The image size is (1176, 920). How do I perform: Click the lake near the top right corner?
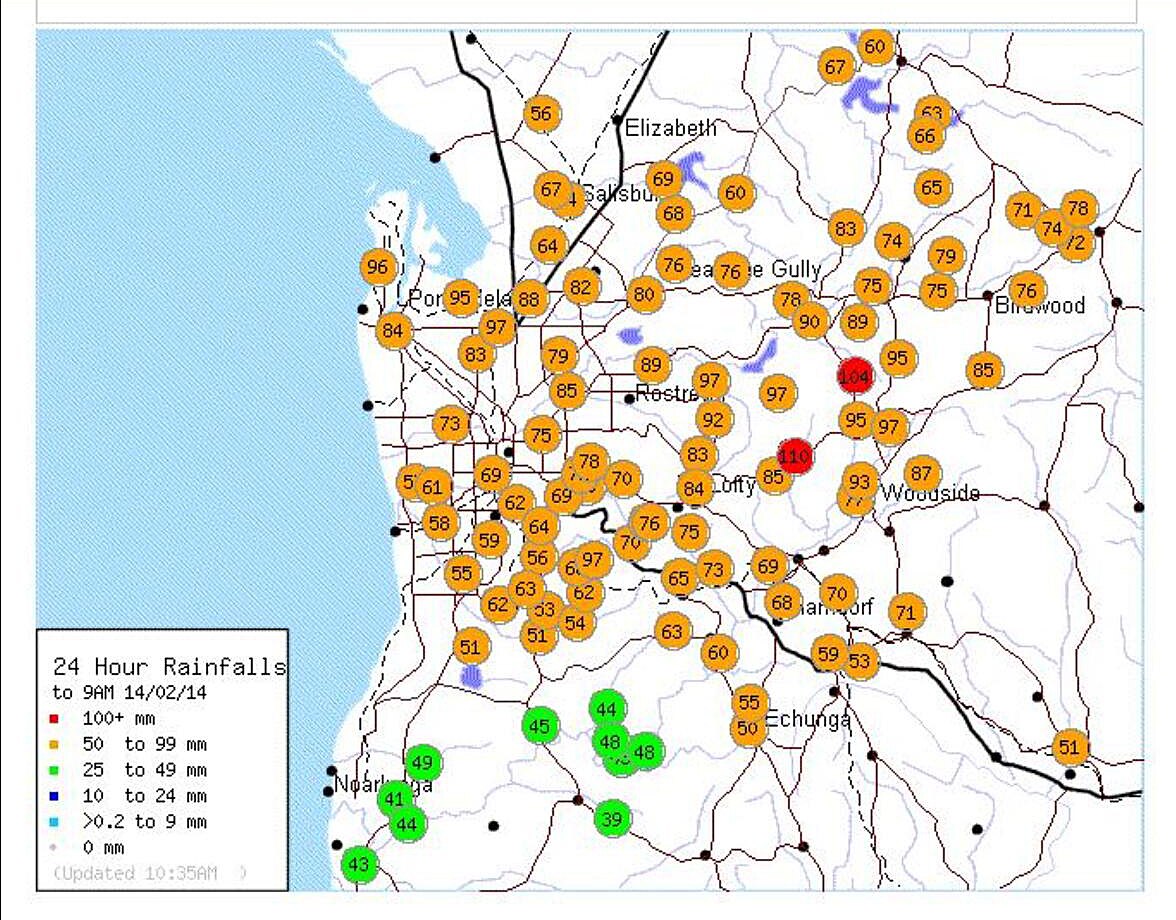tap(866, 92)
